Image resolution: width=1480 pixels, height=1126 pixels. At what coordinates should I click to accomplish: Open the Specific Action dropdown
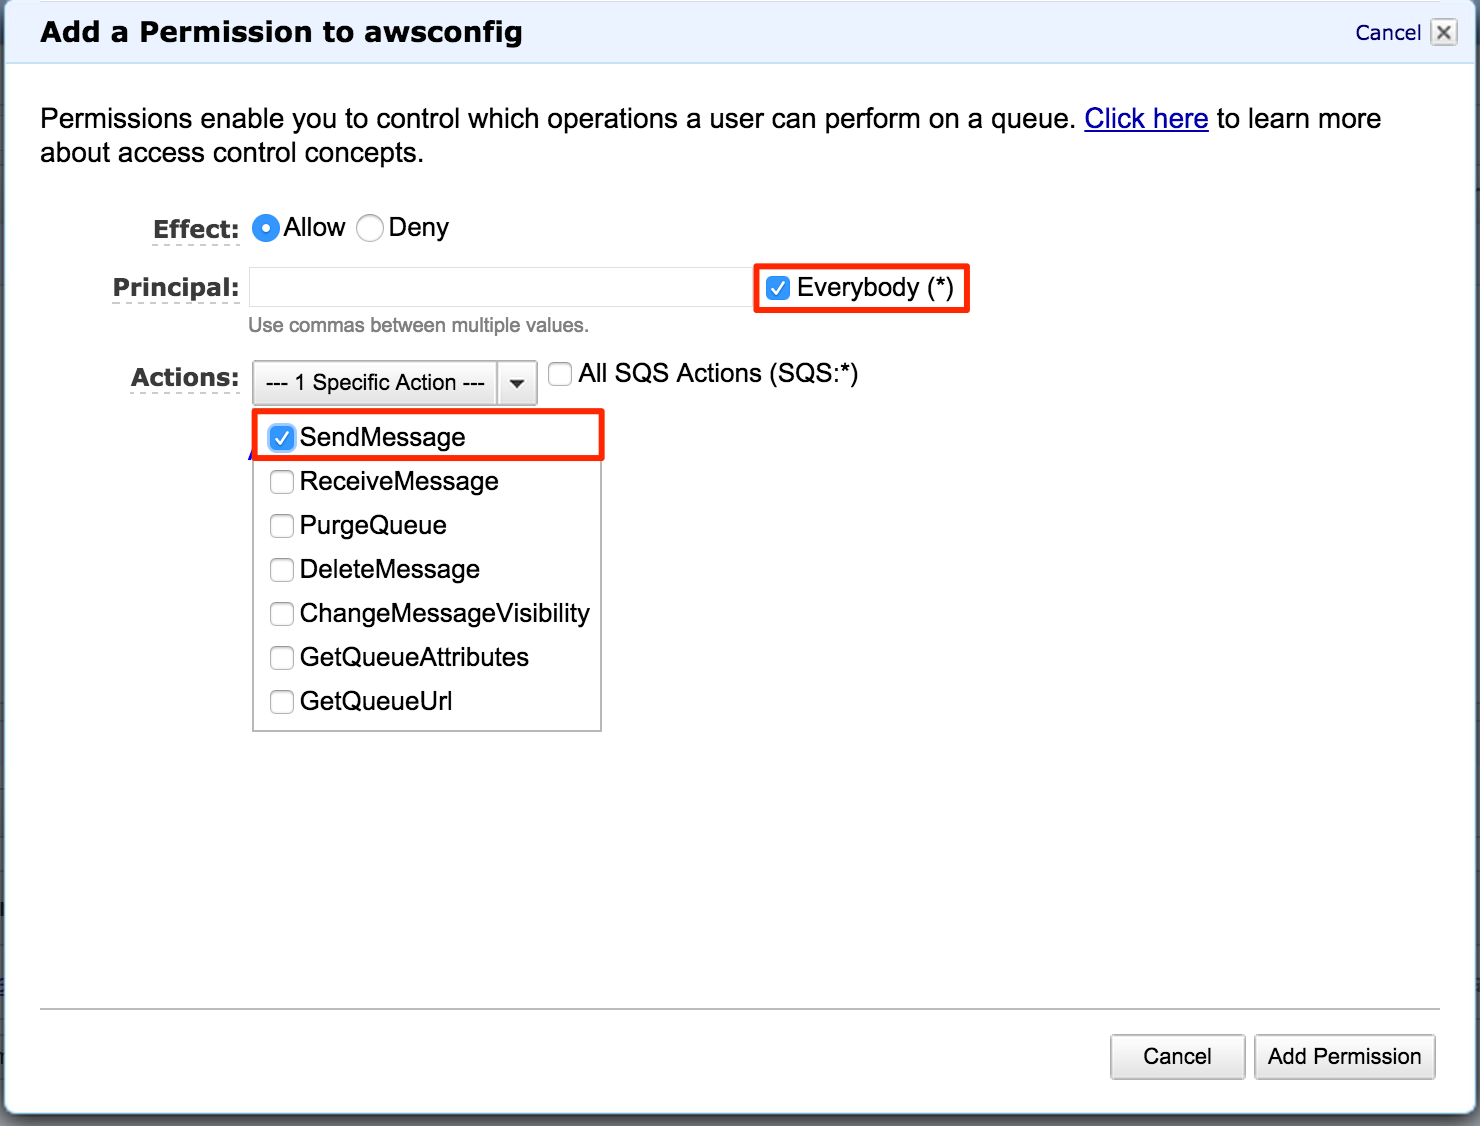pos(374,383)
